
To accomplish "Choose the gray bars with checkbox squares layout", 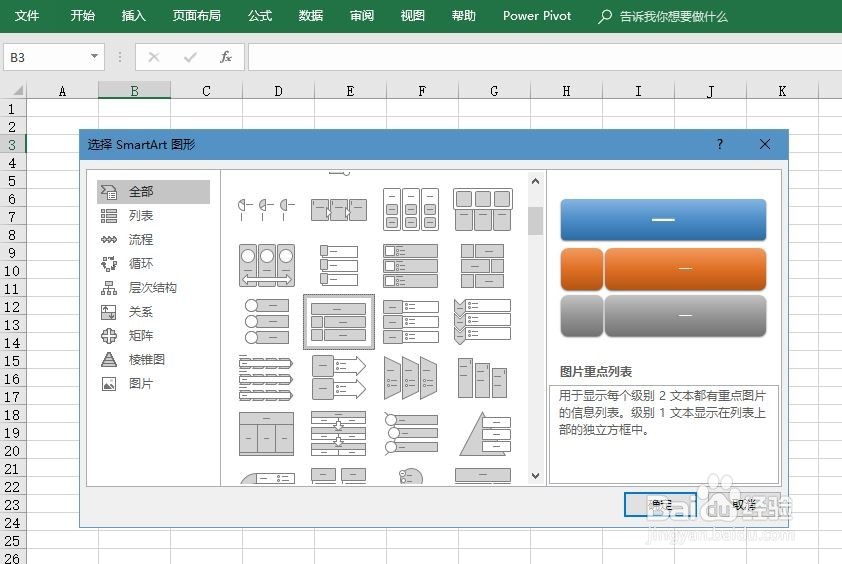I will click(x=411, y=265).
